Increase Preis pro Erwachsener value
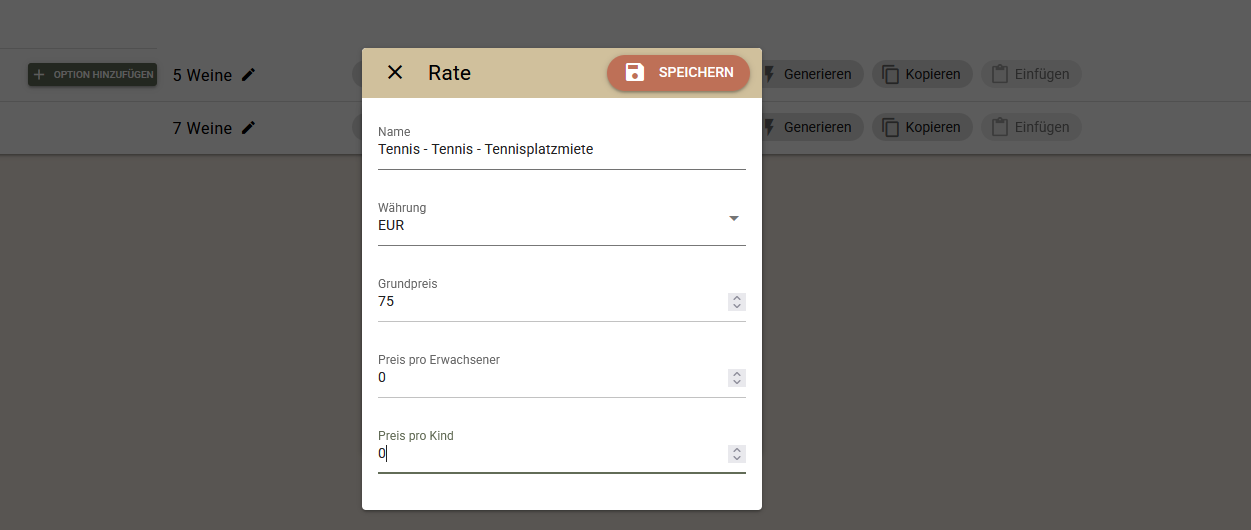1251x530 pixels. pyautogui.click(x=737, y=373)
